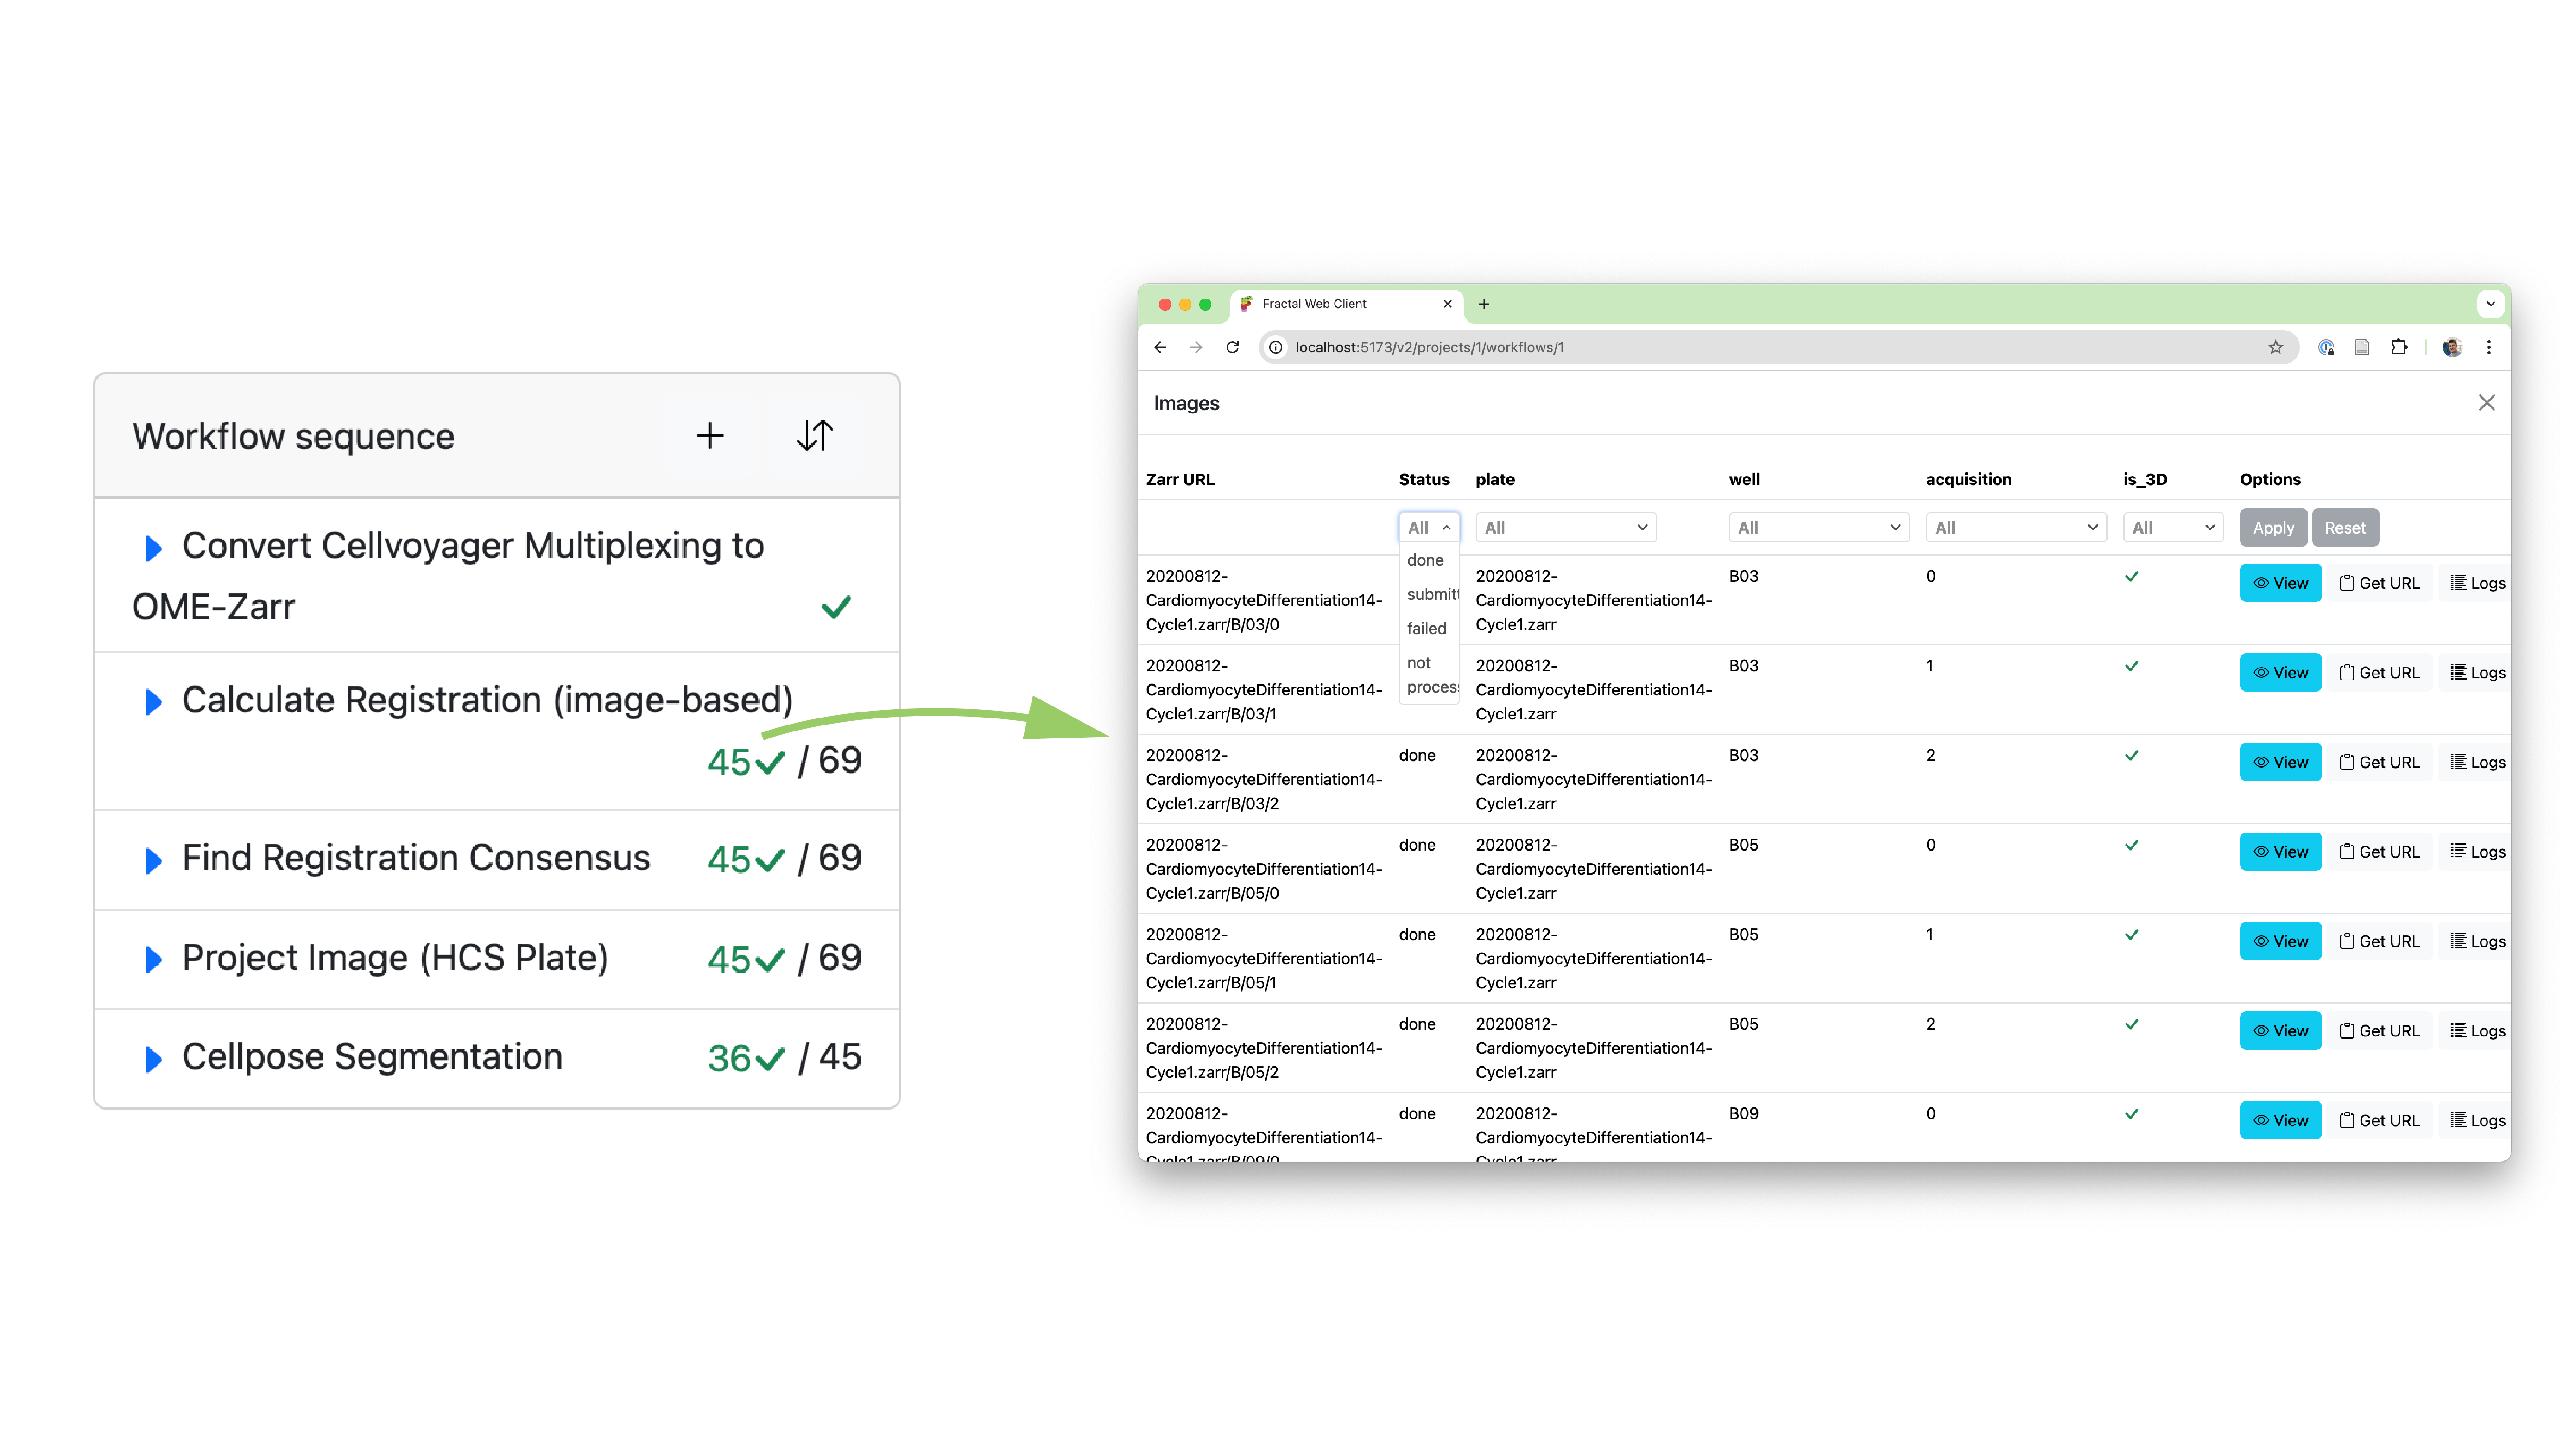The image size is (2576, 1437).
Task: Get URL for well B09 image
Action: (2379, 1120)
